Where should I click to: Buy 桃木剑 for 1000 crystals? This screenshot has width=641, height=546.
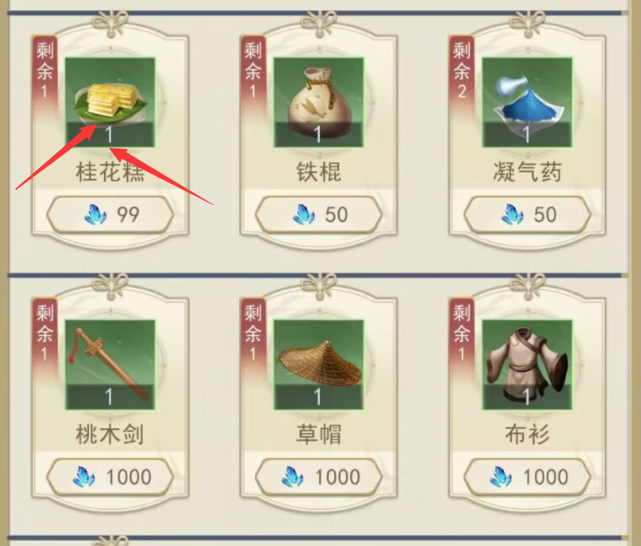110,477
